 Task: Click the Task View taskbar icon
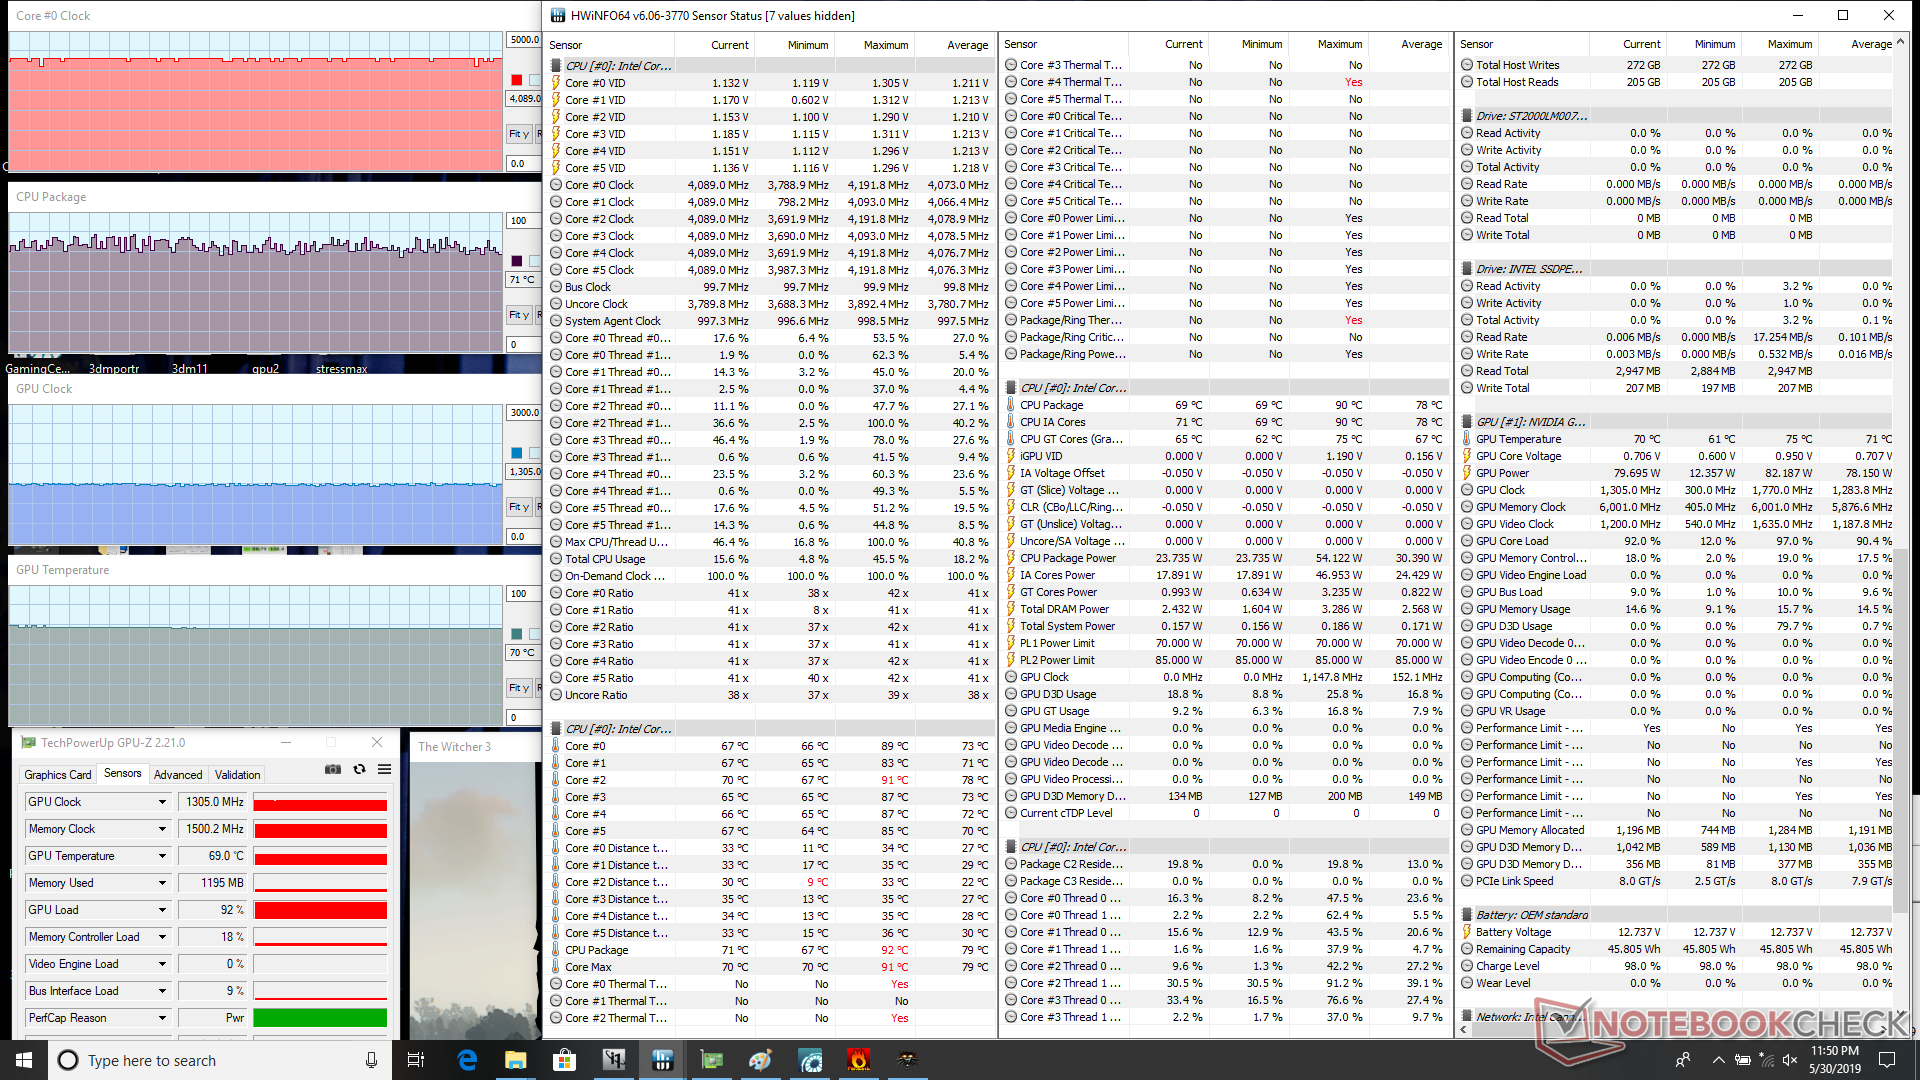coord(416,1060)
